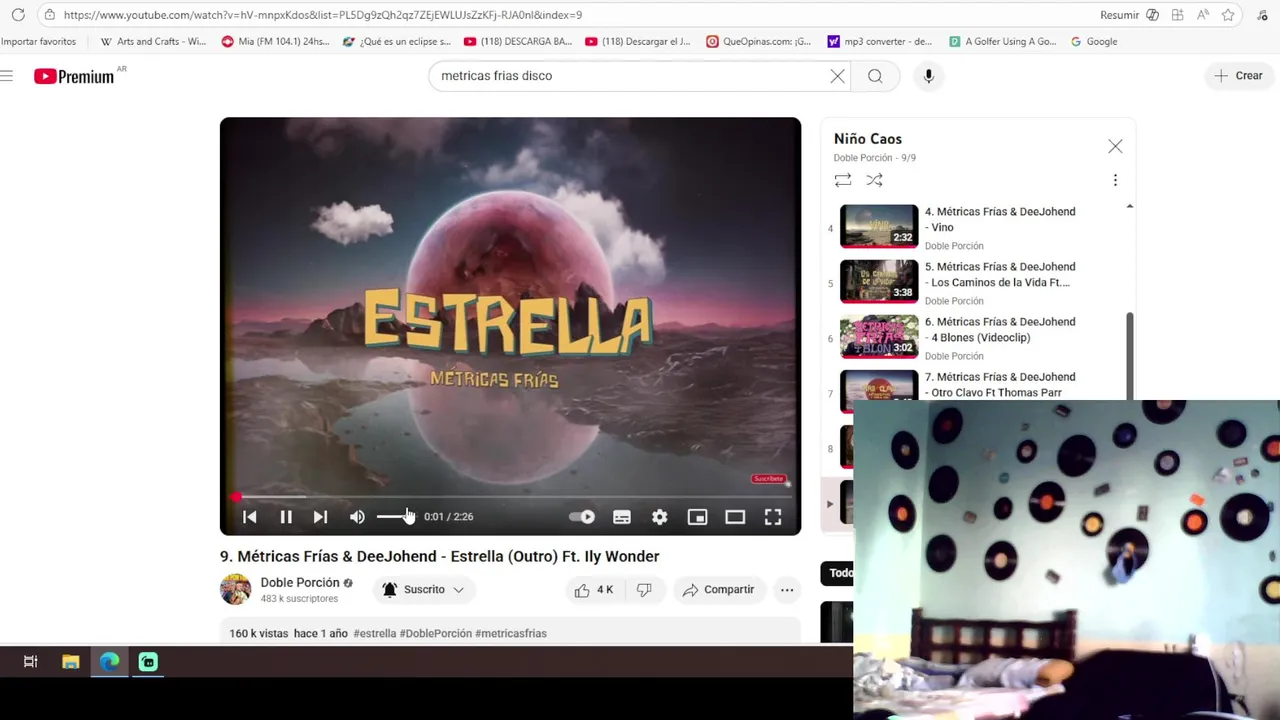The height and width of the screenshot is (720, 1280).
Task: Open player settings gear
Action: coord(660,517)
